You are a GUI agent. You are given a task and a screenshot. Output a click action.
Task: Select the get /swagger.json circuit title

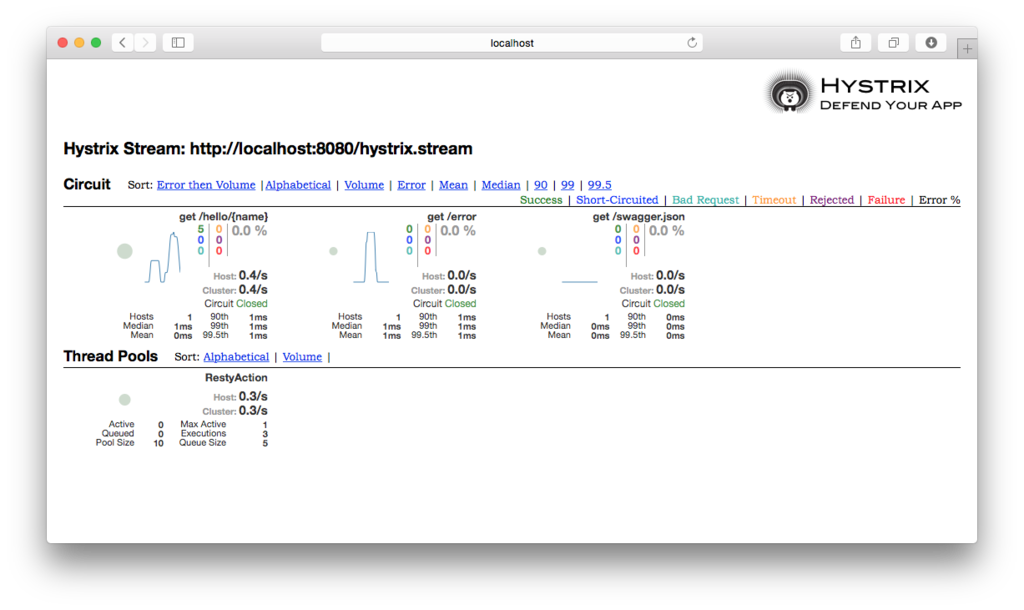tap(639, 216)
